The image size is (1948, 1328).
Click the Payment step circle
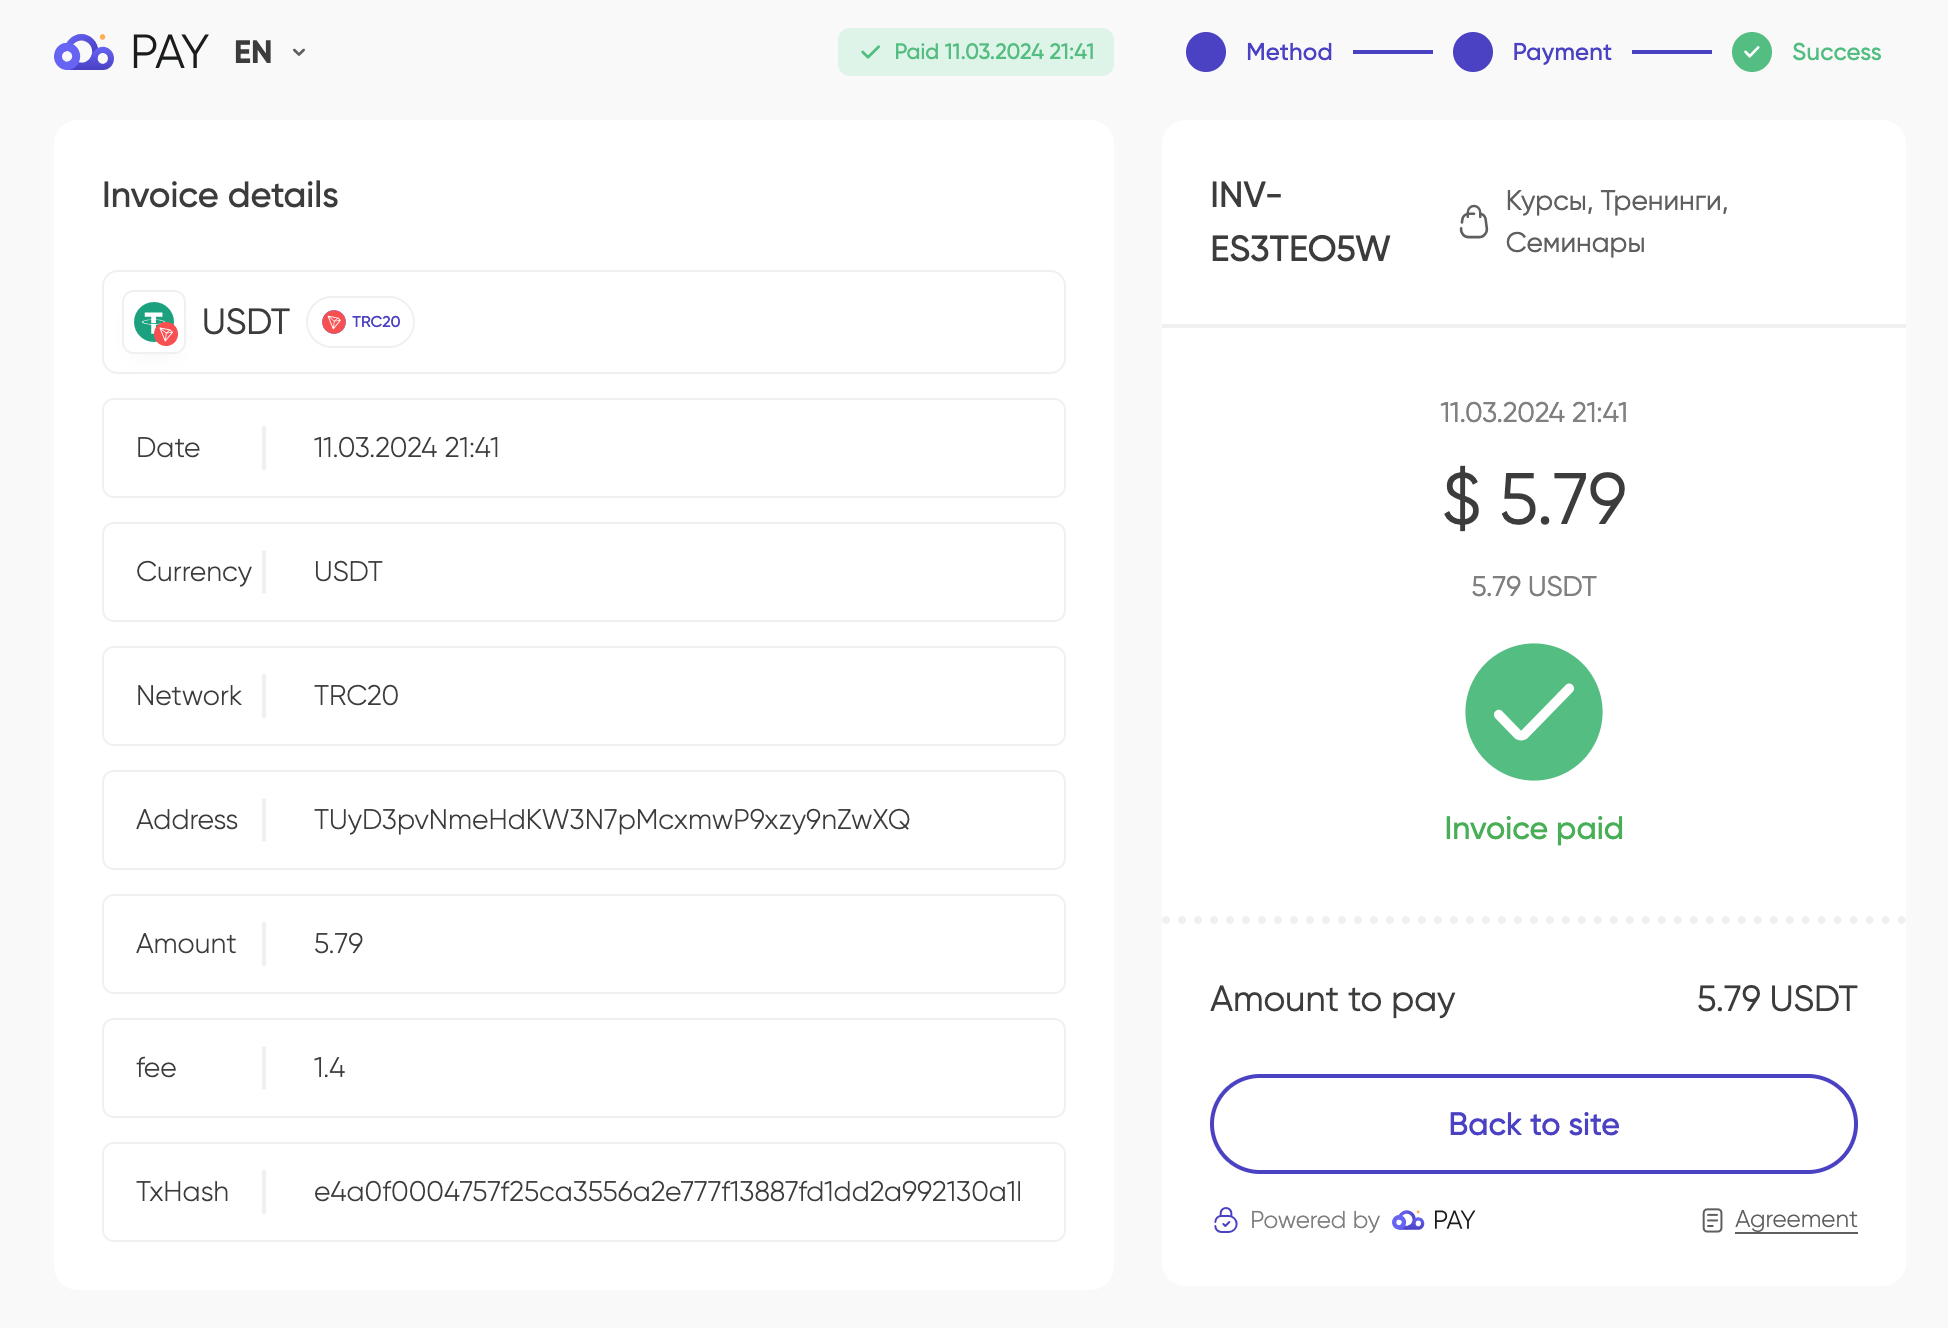[1473, 52]
